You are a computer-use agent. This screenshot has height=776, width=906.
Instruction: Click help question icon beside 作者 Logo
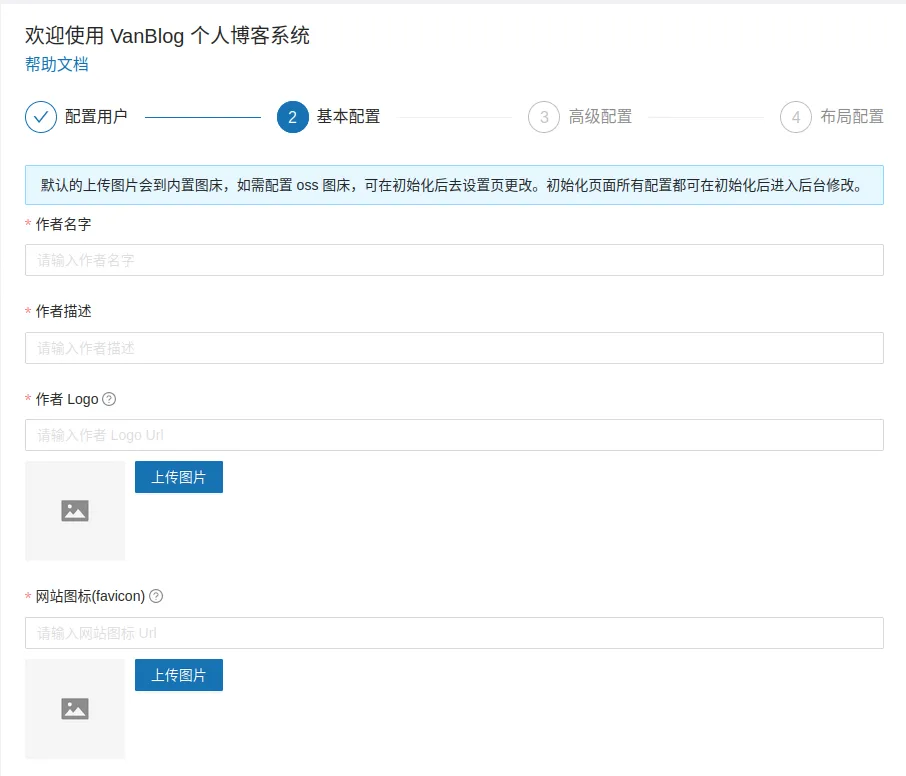pyautogui.click(x=110, y=399)
